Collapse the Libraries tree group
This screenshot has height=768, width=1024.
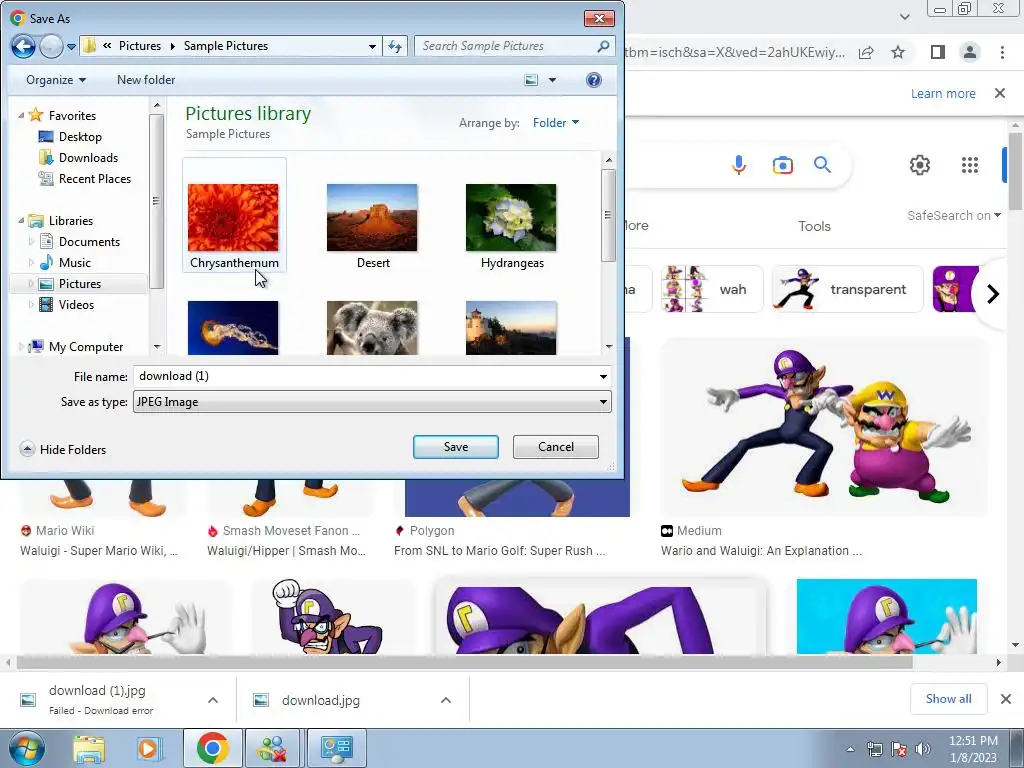22,220
